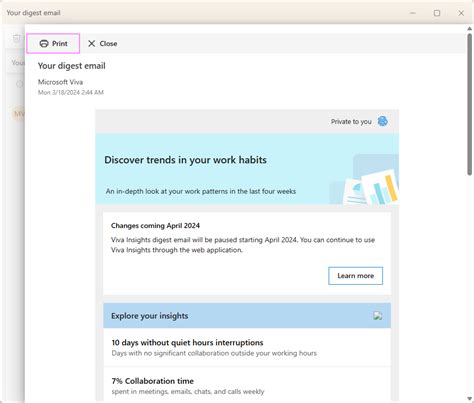Click the Print button
Viewport: 474px width, 403px height.
pyautogui.click(x=53, y=43)
